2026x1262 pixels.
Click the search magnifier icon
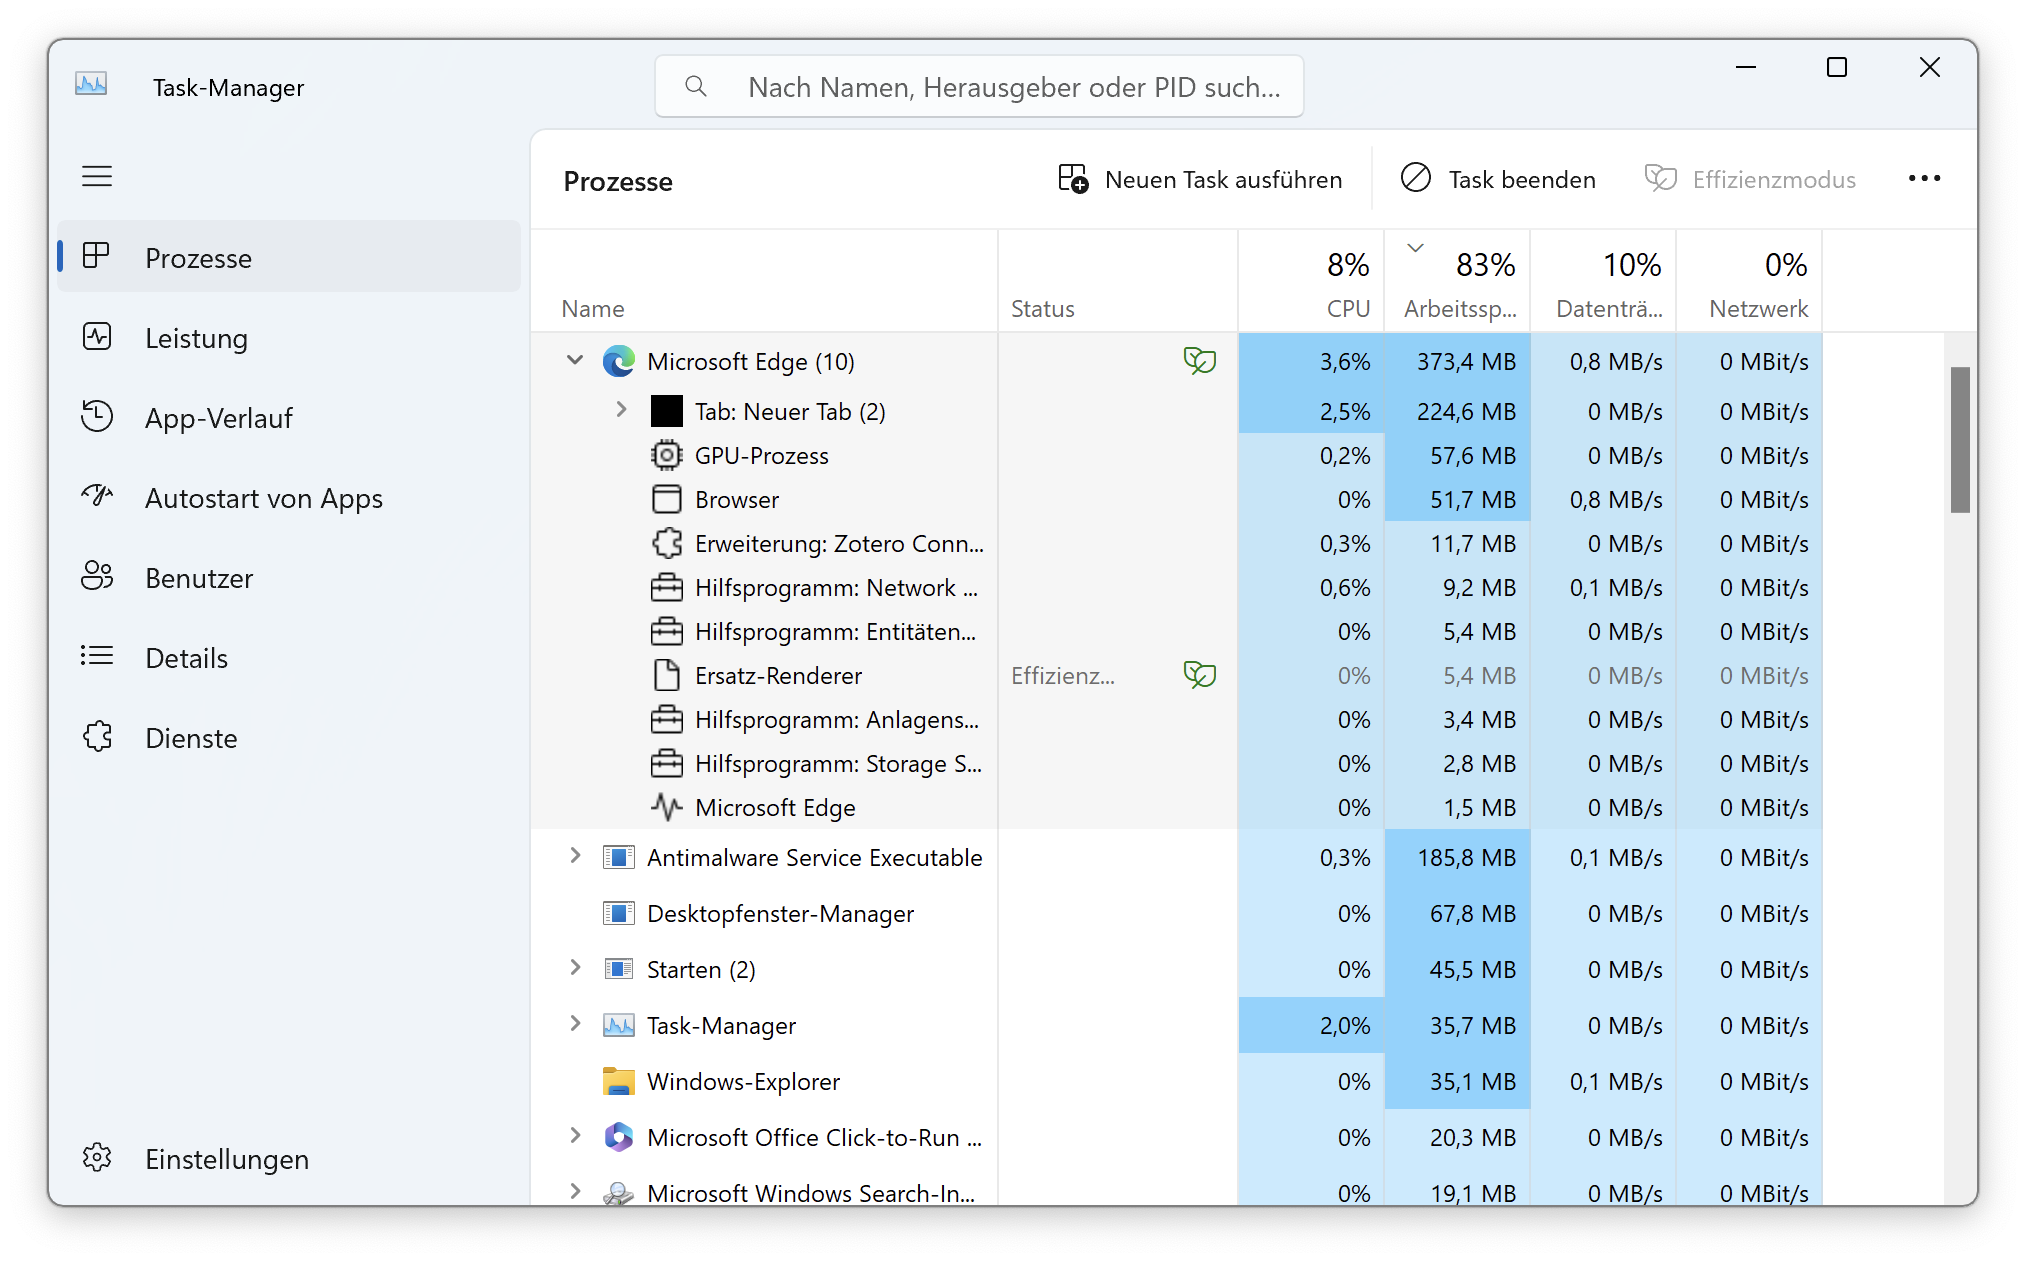(696, 87)
